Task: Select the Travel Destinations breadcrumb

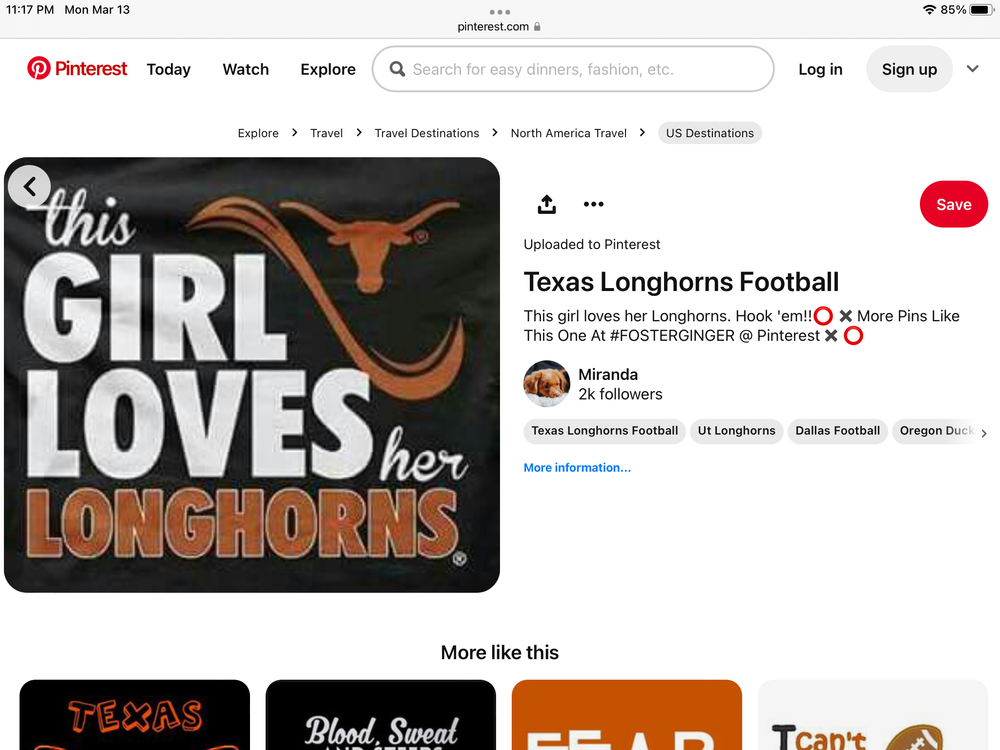Action: coord(427,133)
